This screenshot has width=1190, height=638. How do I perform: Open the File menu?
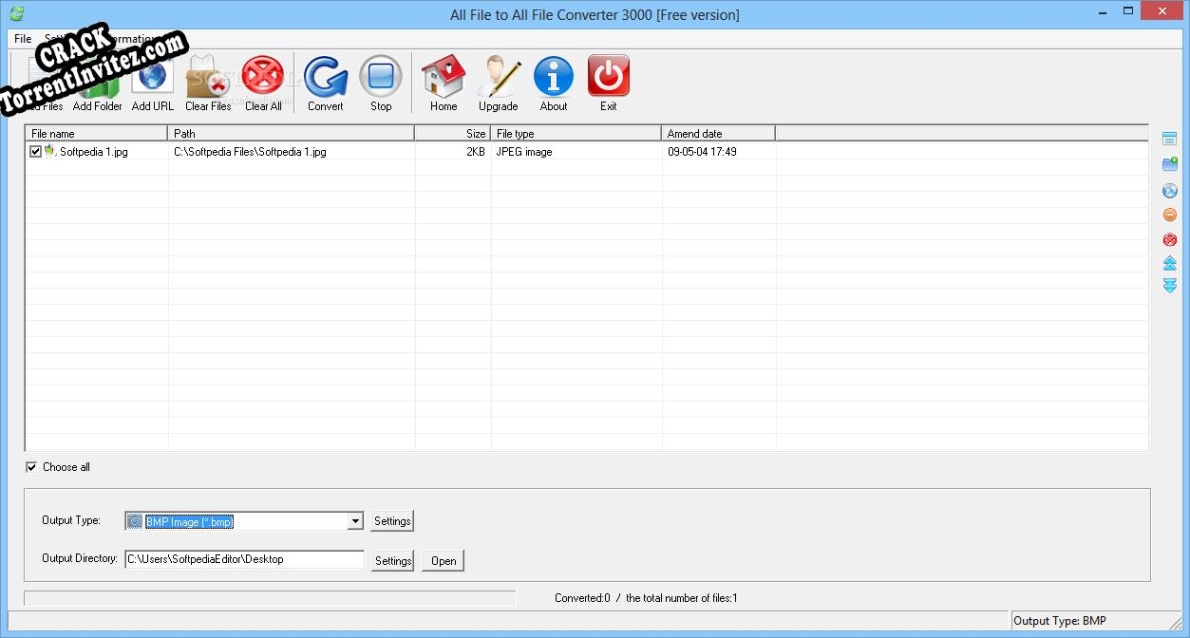point(21,38)
